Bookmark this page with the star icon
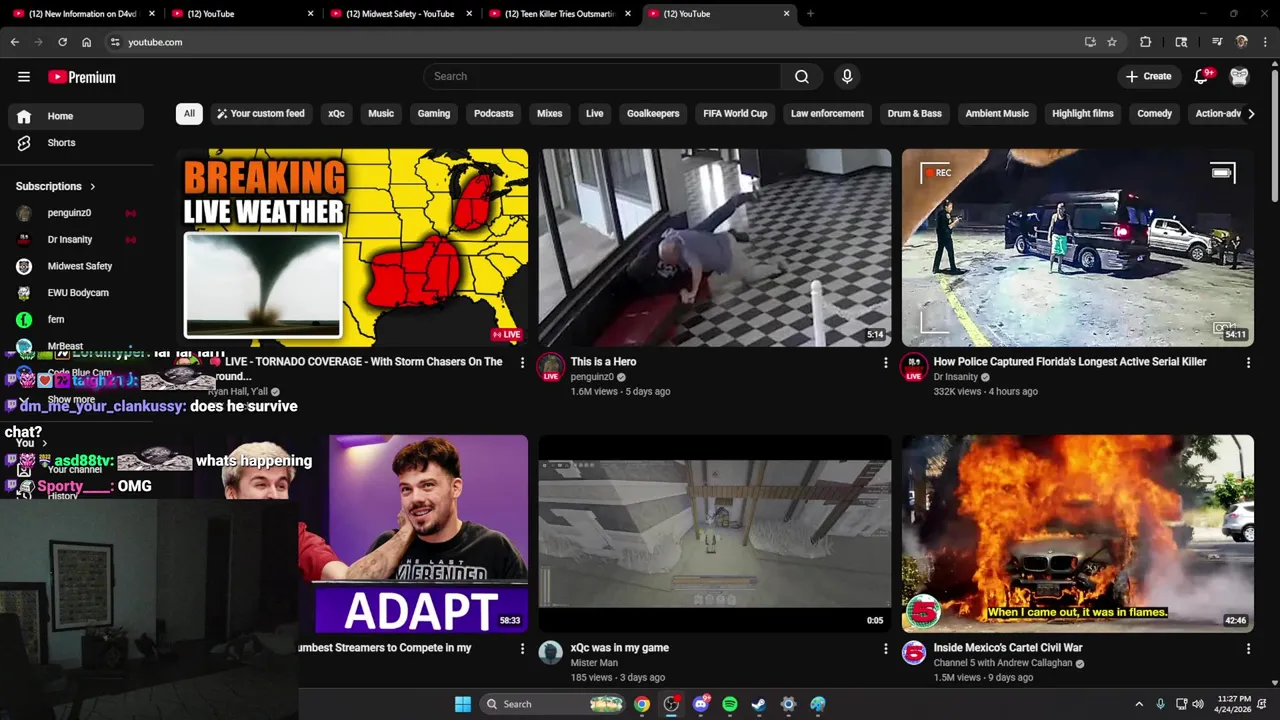This screenshot has height=720, width=1280. point(1112,42)
